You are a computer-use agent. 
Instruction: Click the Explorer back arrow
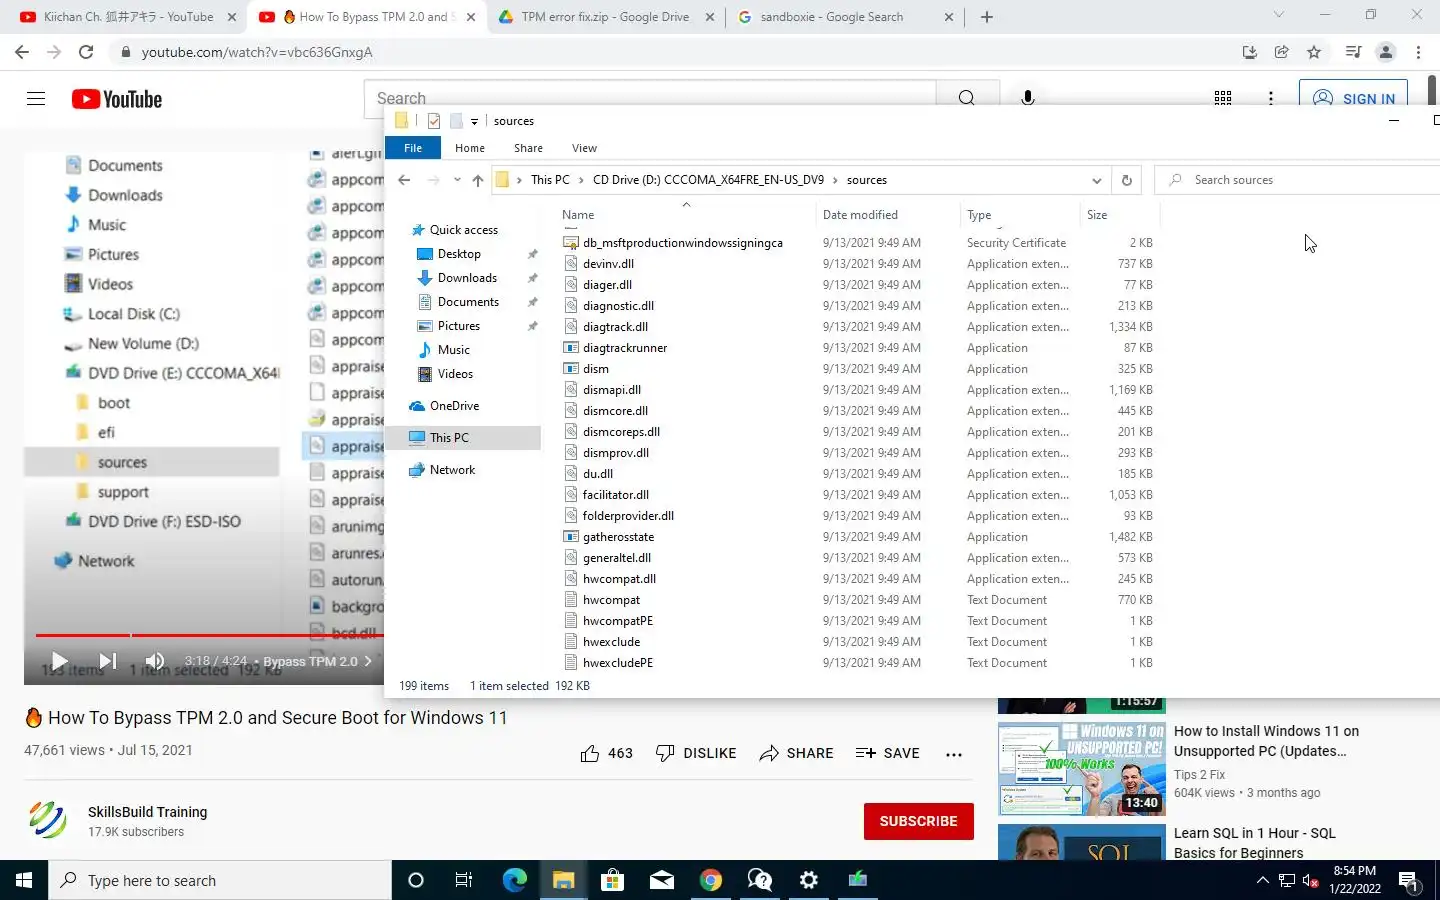pos(404,180)
